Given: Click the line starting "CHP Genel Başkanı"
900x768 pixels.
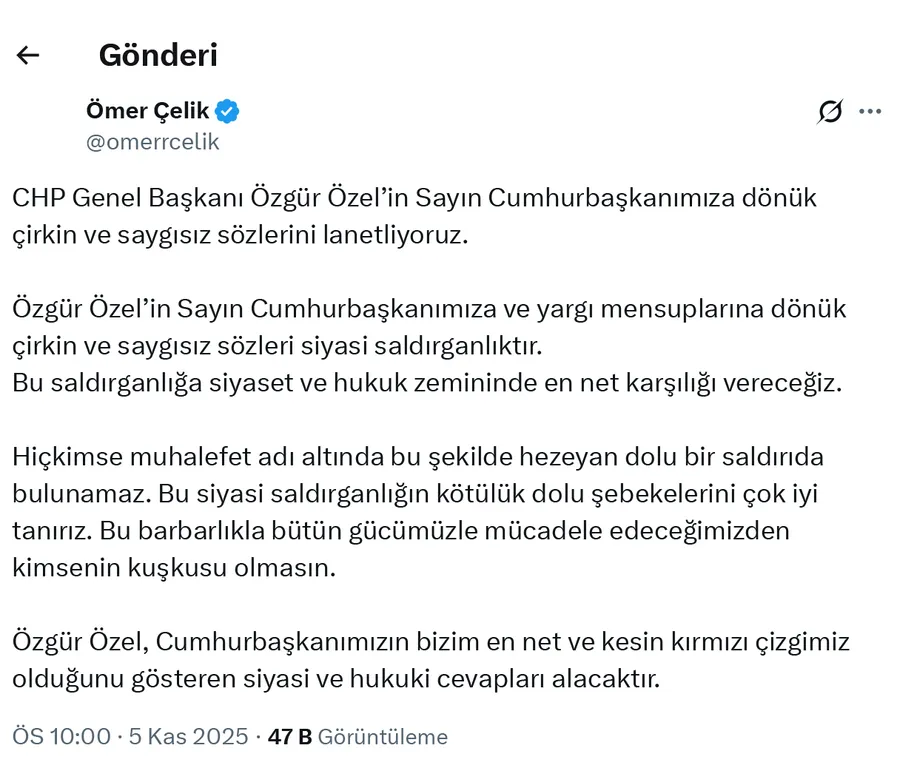Looking at the screenshot, I should [x=414, y=198].
